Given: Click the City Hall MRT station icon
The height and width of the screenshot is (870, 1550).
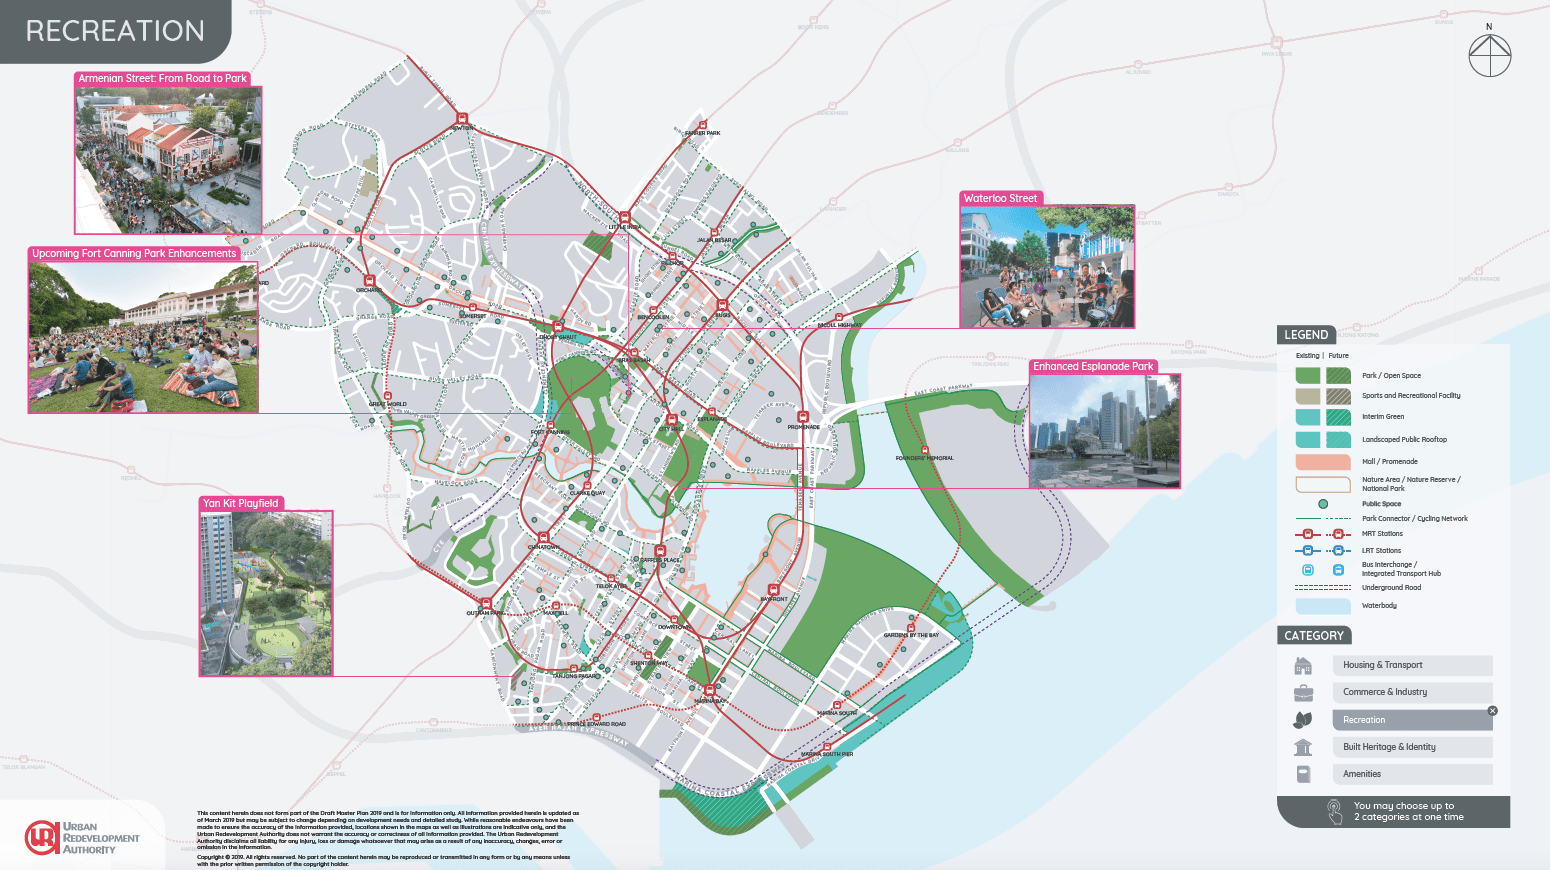Looking at the screenshot, I should 671,419.
